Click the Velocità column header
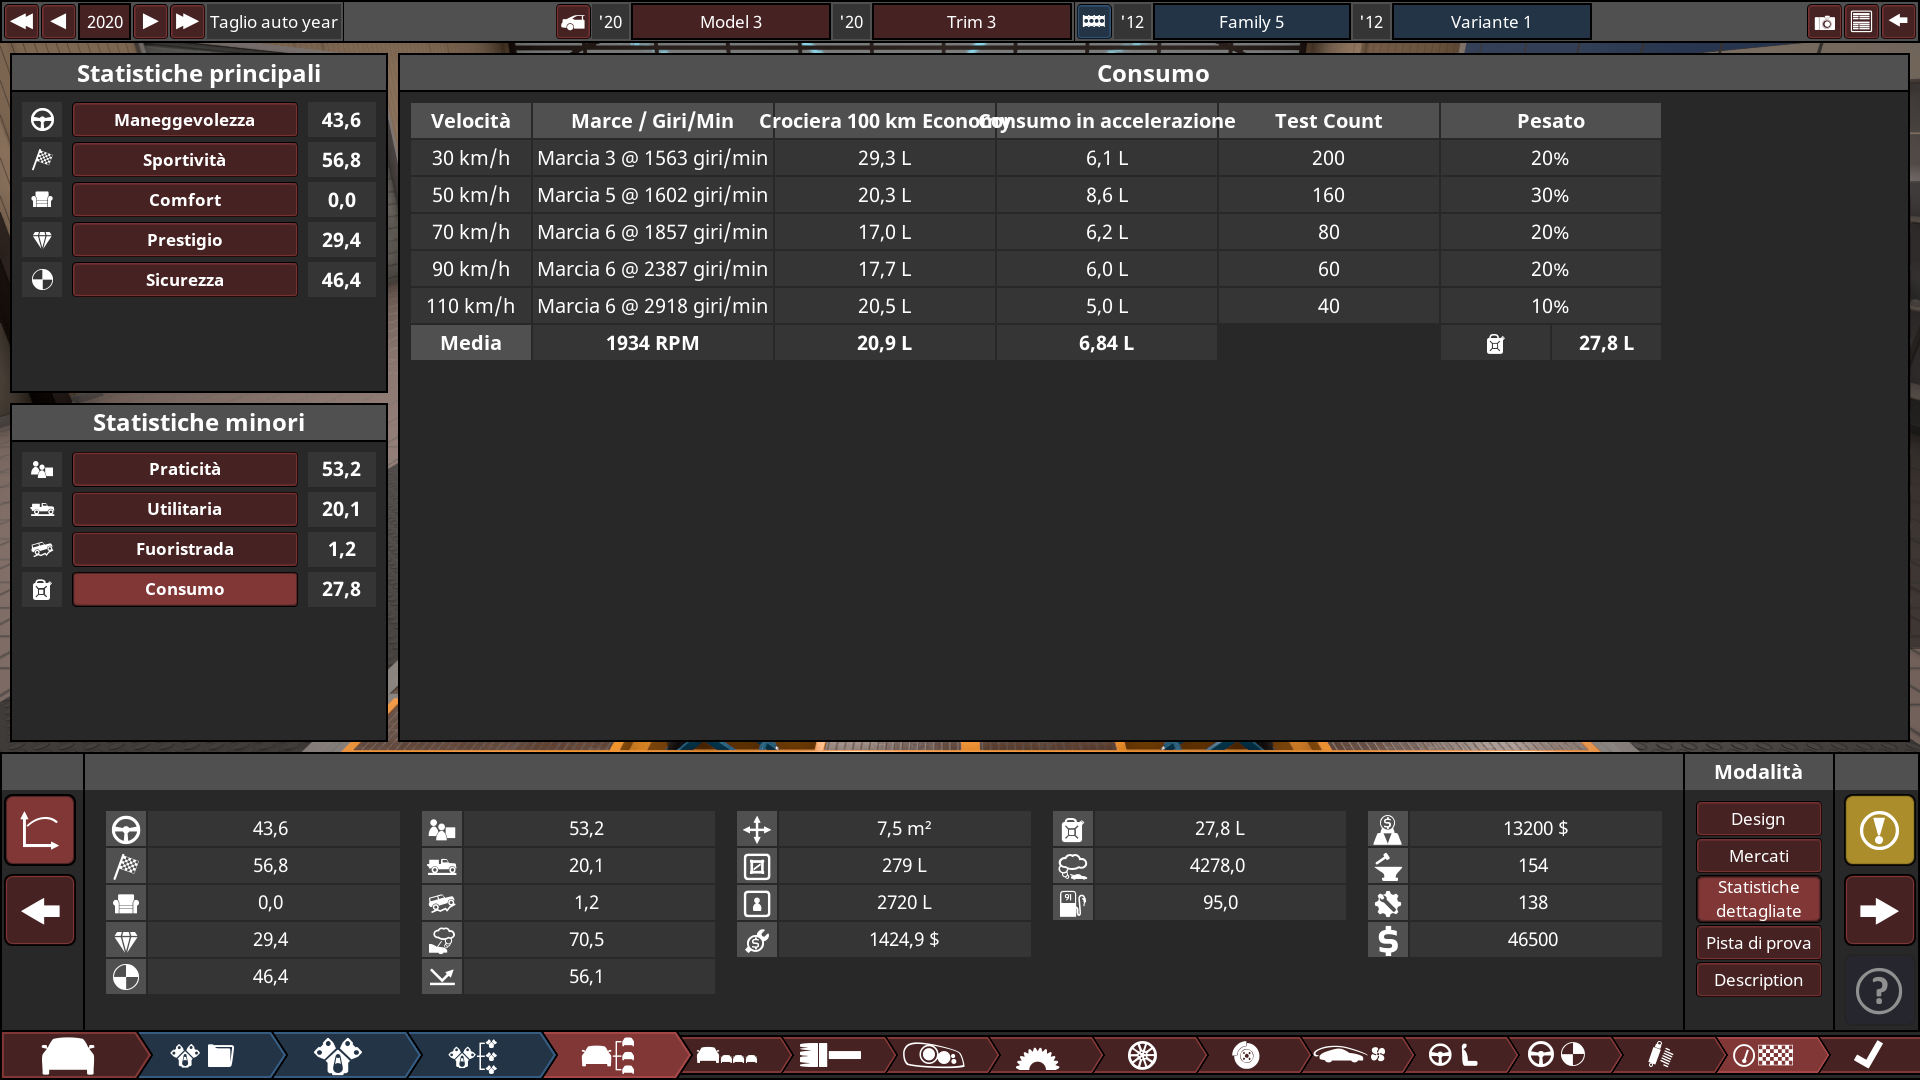Image resolution: width=1920 pixels, height=1080 pixels. pyautogui.click(x=470, y=121)
